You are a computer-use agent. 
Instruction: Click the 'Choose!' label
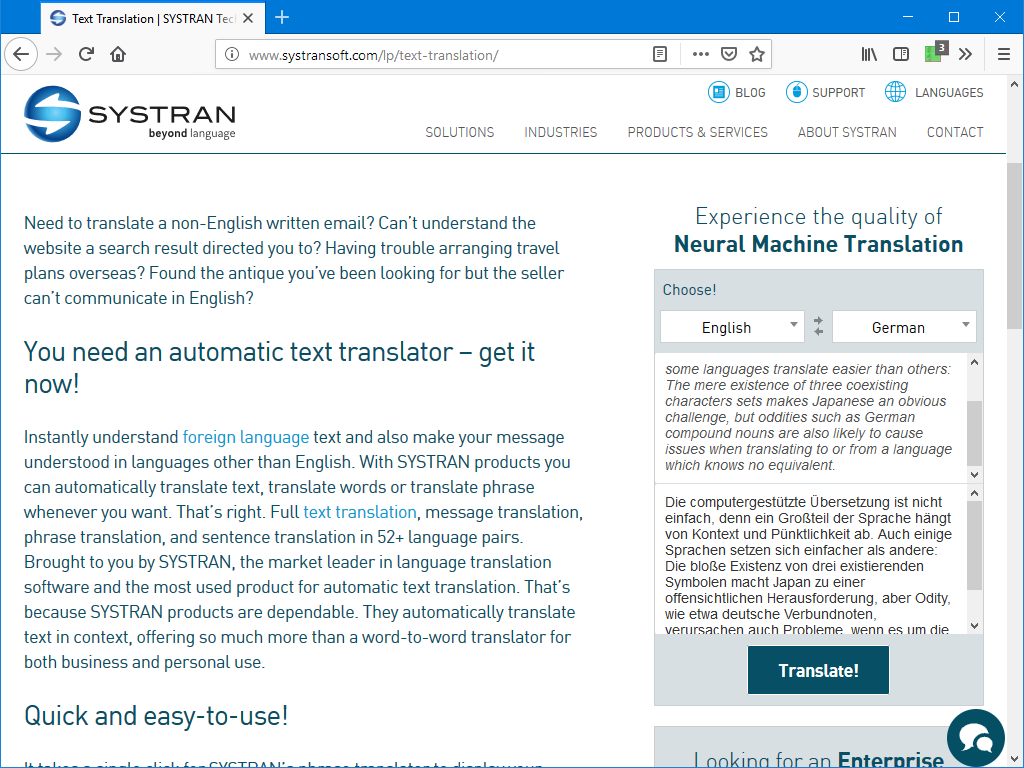click(690, 290)
